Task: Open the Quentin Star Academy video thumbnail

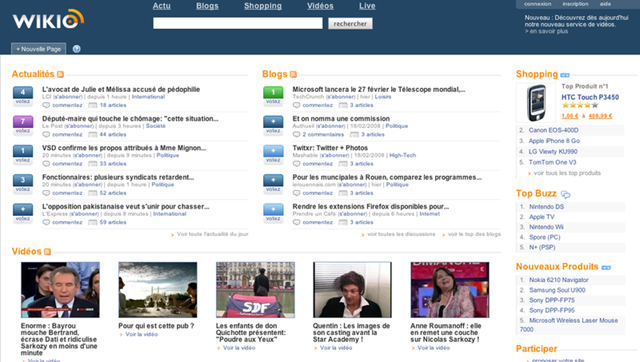Action: coord(352,290)
